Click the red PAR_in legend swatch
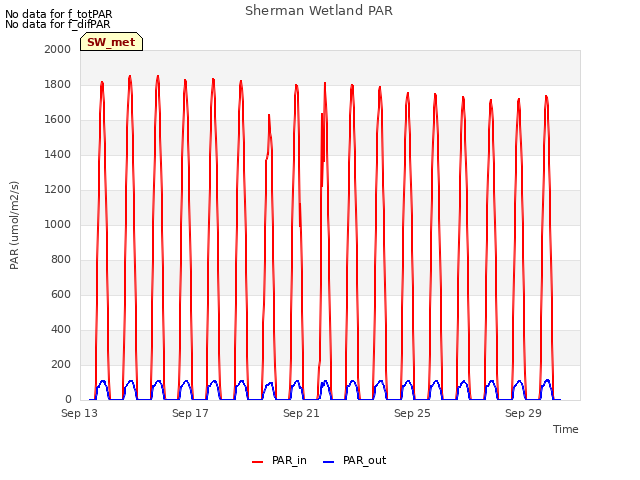640x480 pixels. click(x=258, y=462)
